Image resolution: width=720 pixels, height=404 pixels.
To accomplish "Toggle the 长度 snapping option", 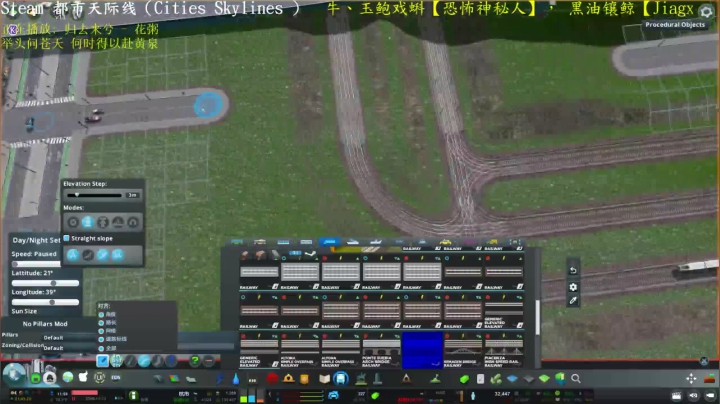I will [x=101, y=323].
